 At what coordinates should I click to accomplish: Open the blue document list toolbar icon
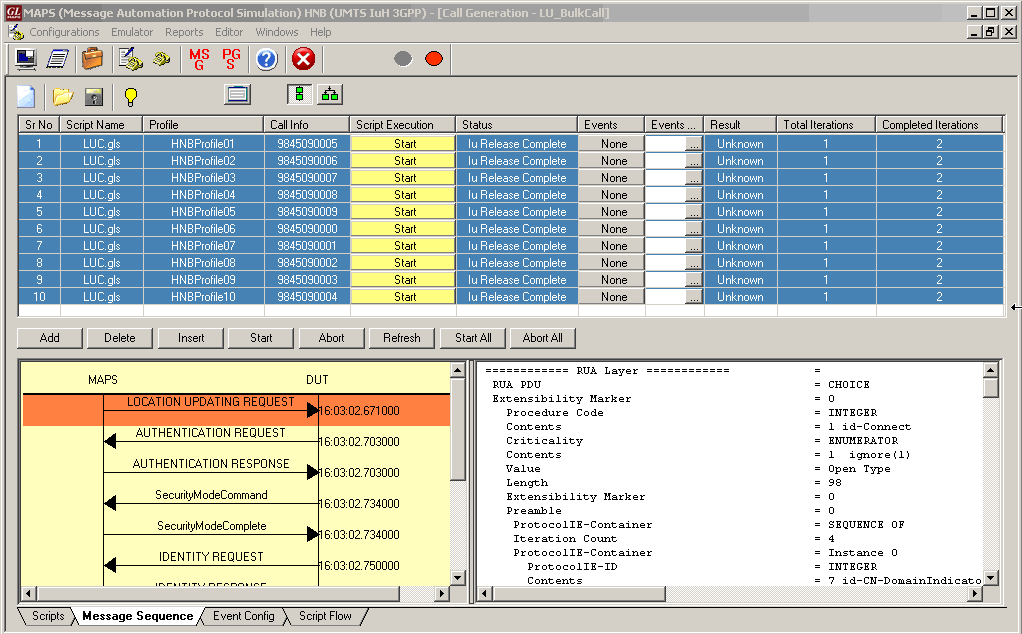58,59
